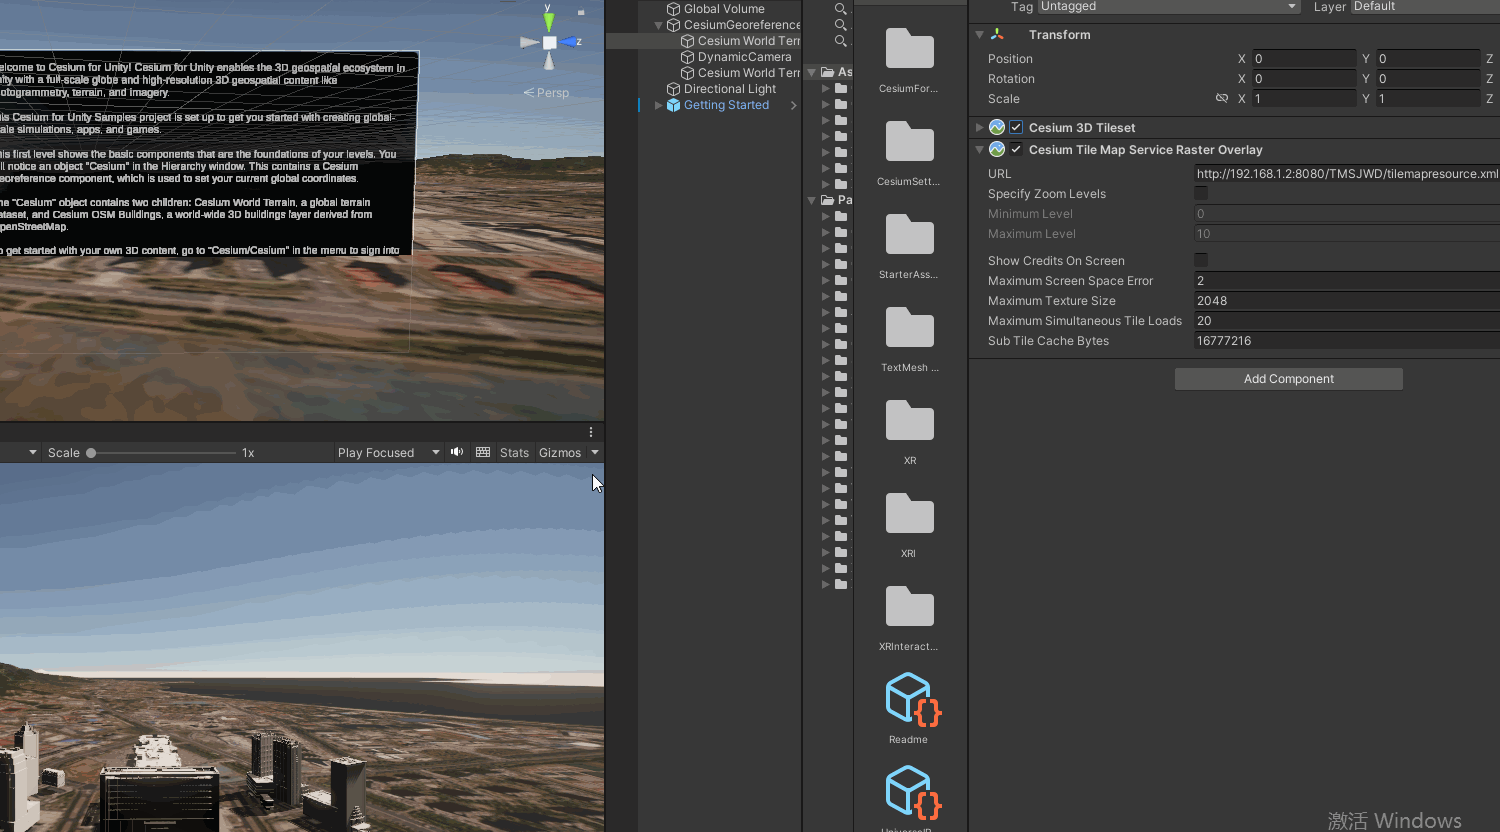This screenshot has height=832, width=1500.
Task: Collapse the Transform component foldout
Action: click(x=980, y=35)
